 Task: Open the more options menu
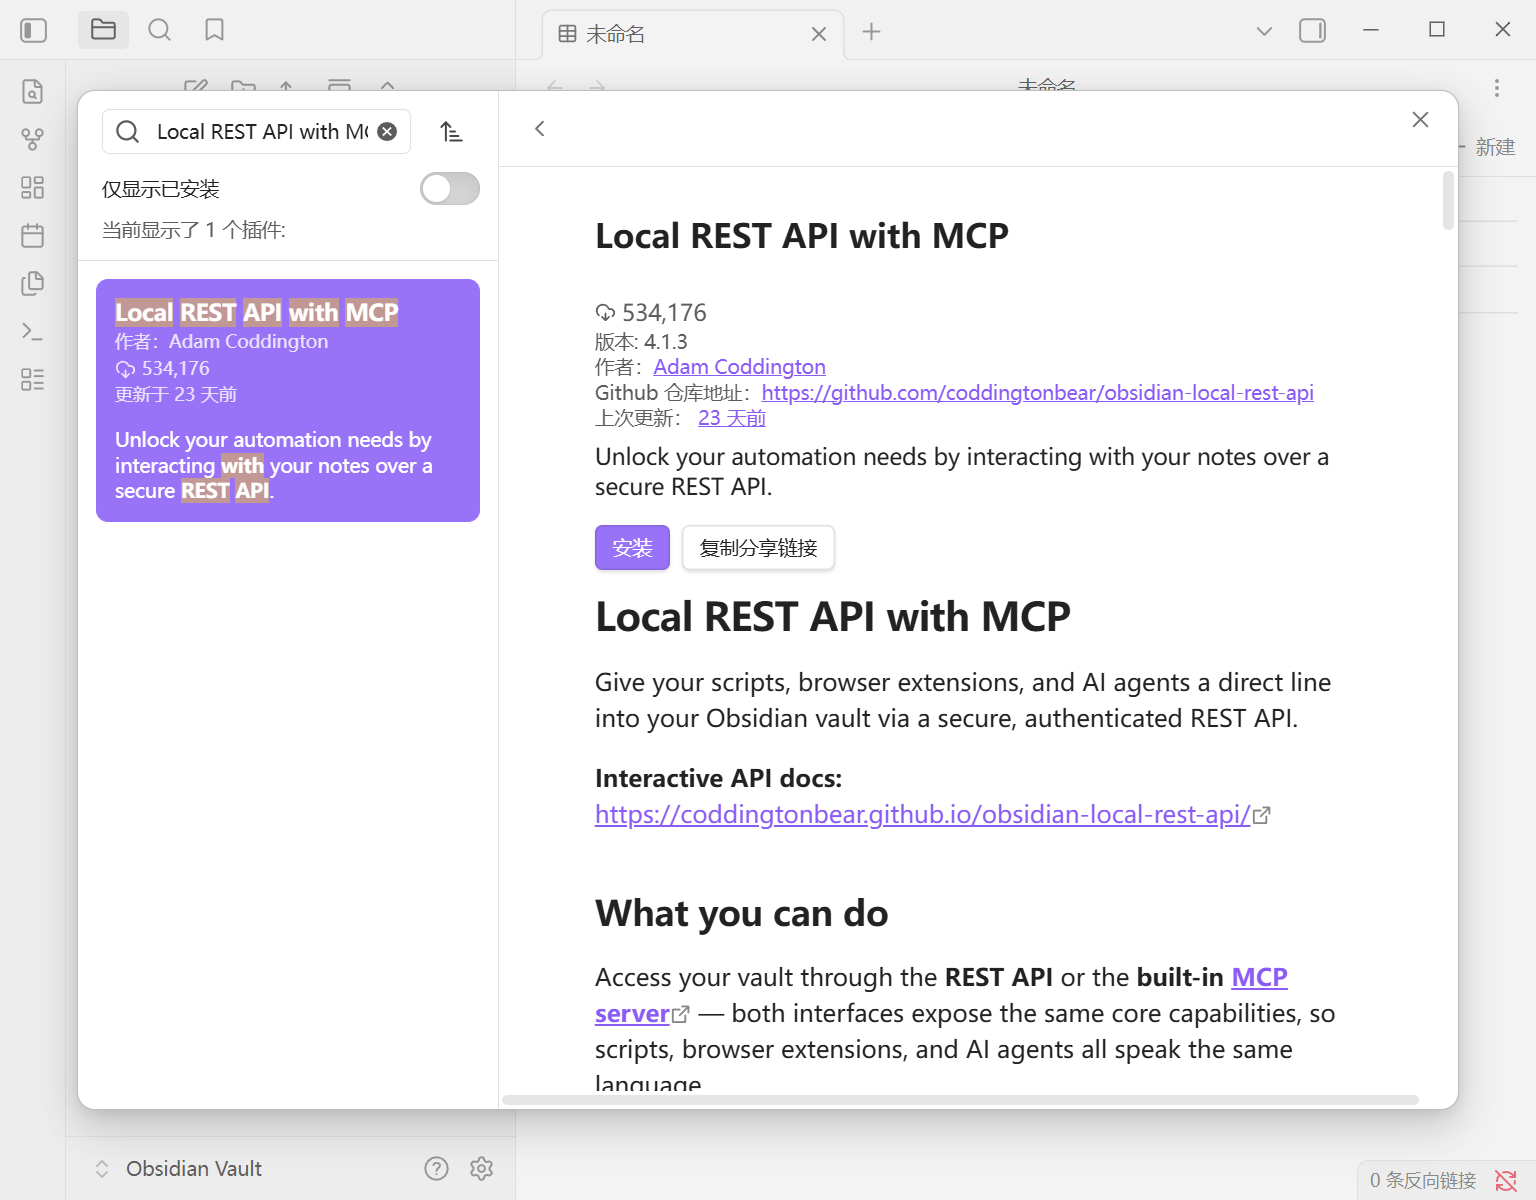1497,88
